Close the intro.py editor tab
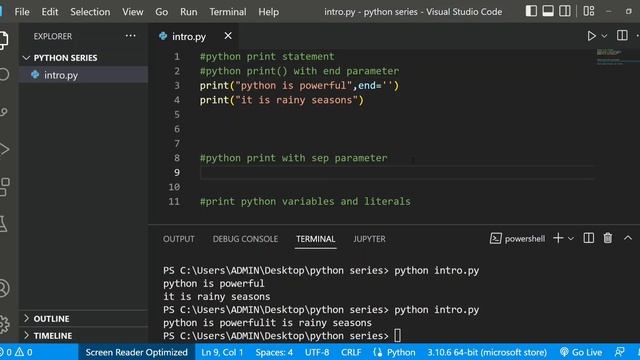Screen dimensions: 640x360 [228, 36]
